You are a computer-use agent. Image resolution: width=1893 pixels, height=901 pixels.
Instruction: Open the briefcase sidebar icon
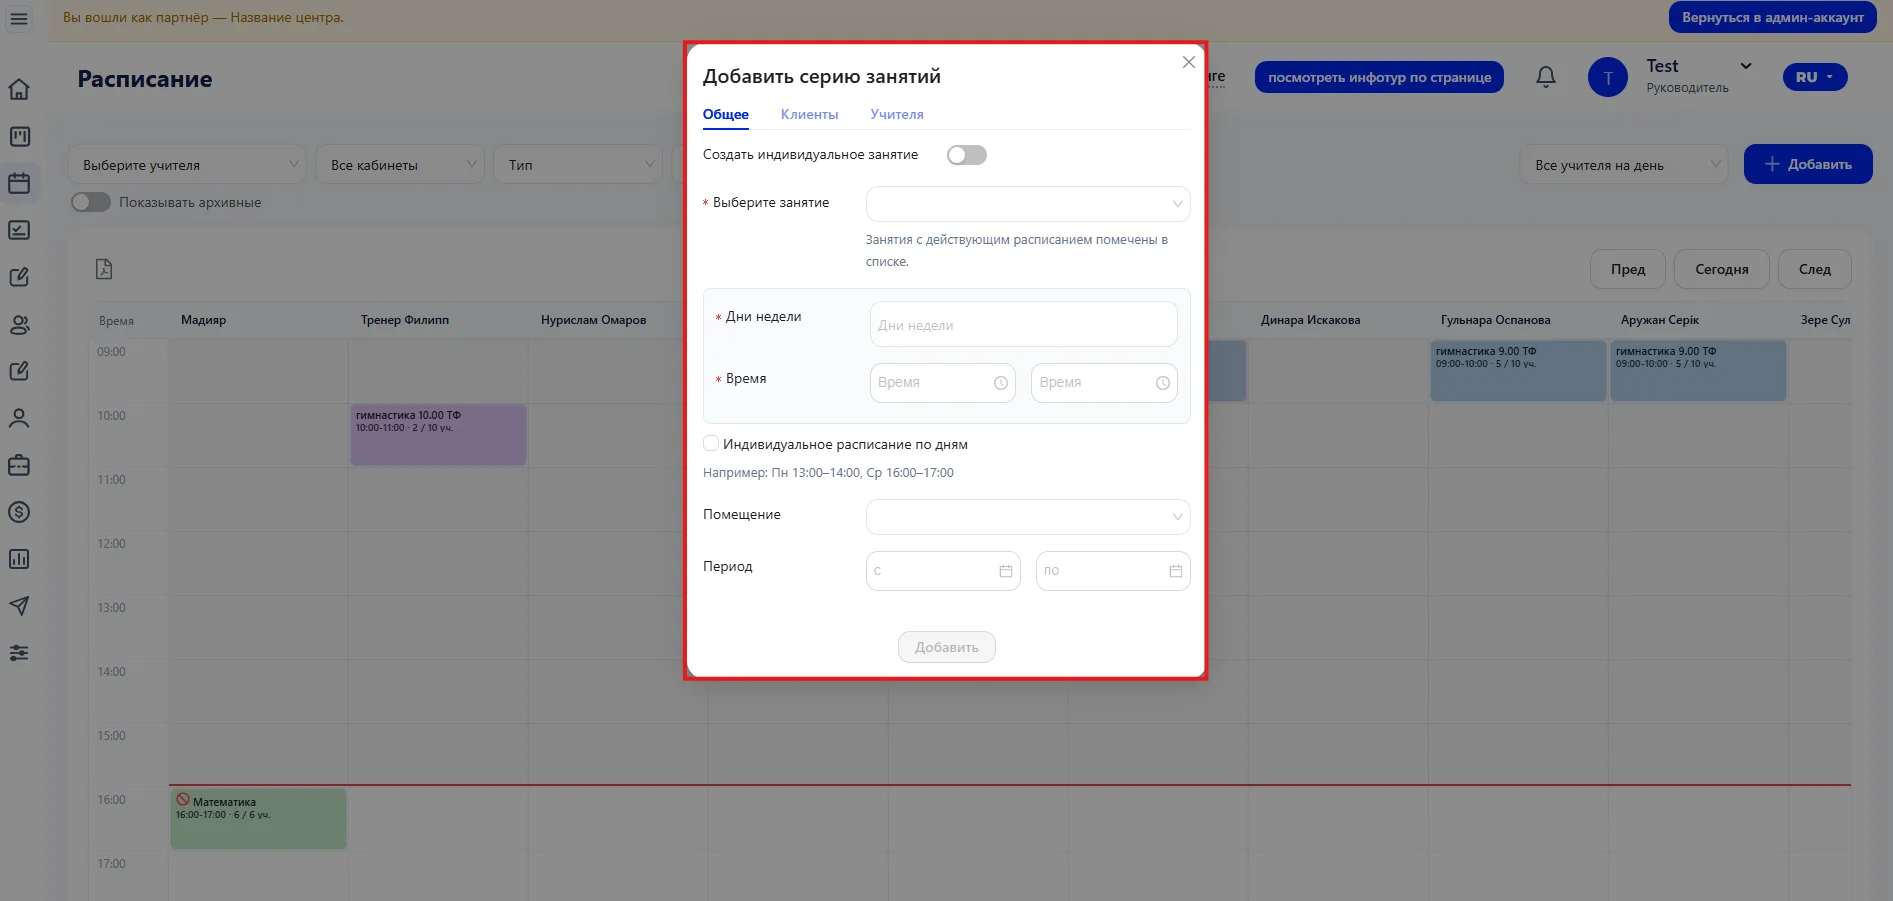tap(19, 465)
